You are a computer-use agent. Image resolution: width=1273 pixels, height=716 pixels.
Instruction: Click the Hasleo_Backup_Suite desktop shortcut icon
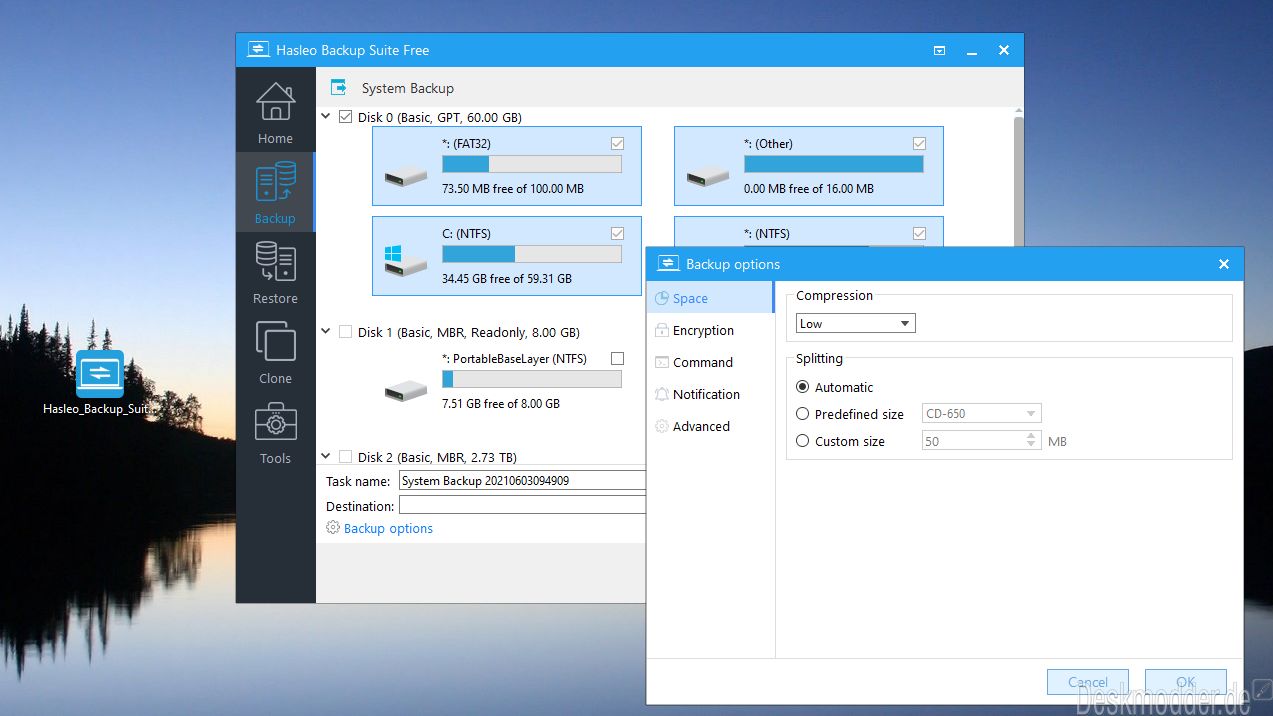click(x=100, y=374)
